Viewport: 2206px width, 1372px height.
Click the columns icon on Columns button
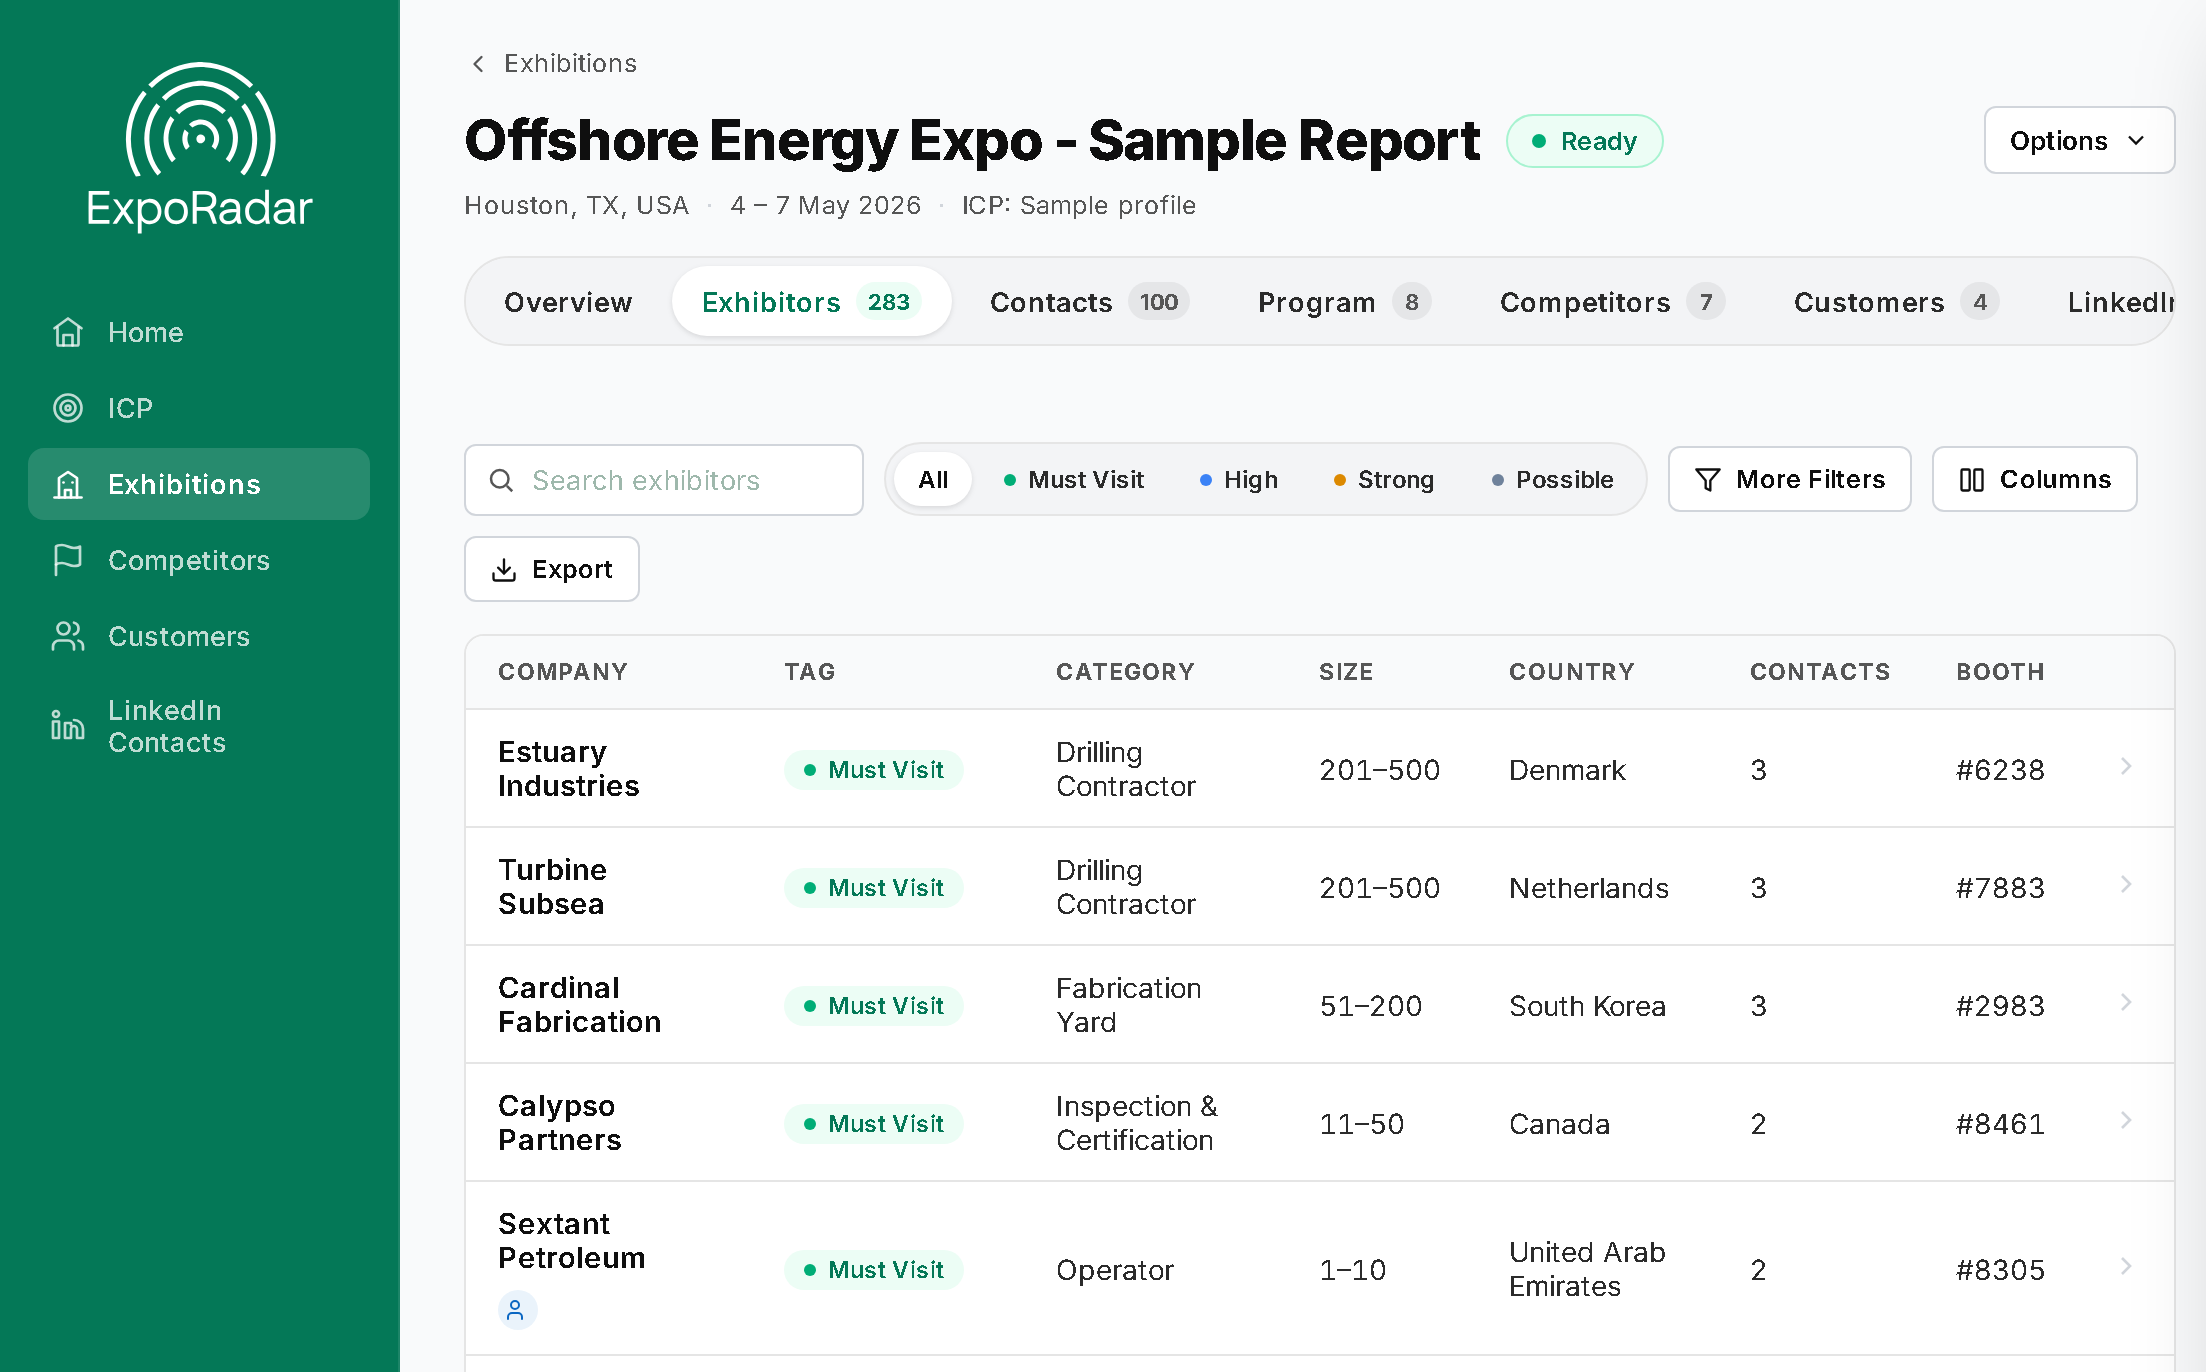[1972, 480]
